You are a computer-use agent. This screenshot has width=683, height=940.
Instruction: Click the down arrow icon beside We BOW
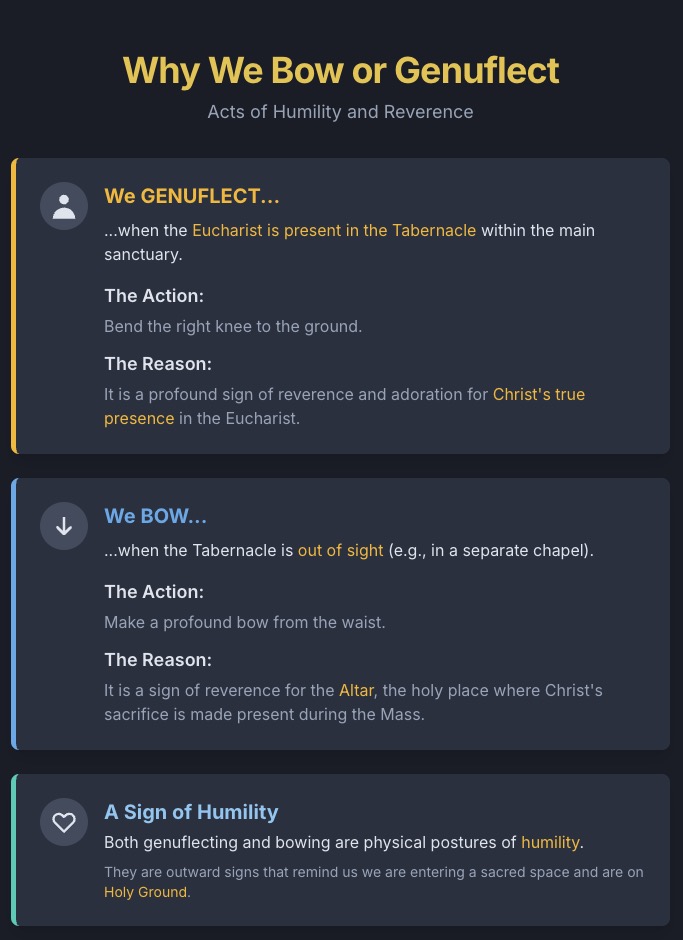(64, 526)
